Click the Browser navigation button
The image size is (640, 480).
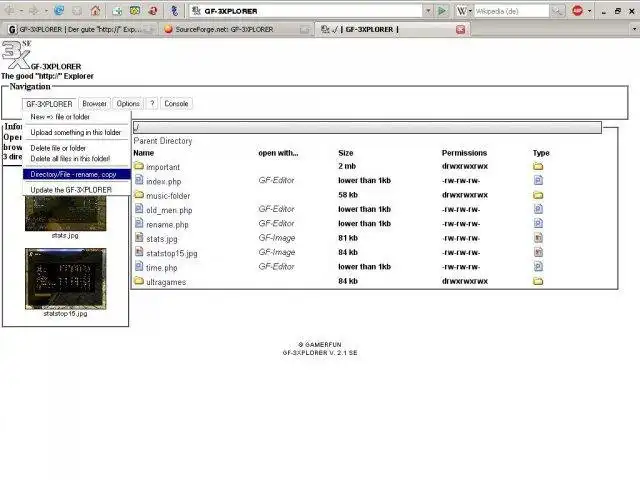(94, 104)
